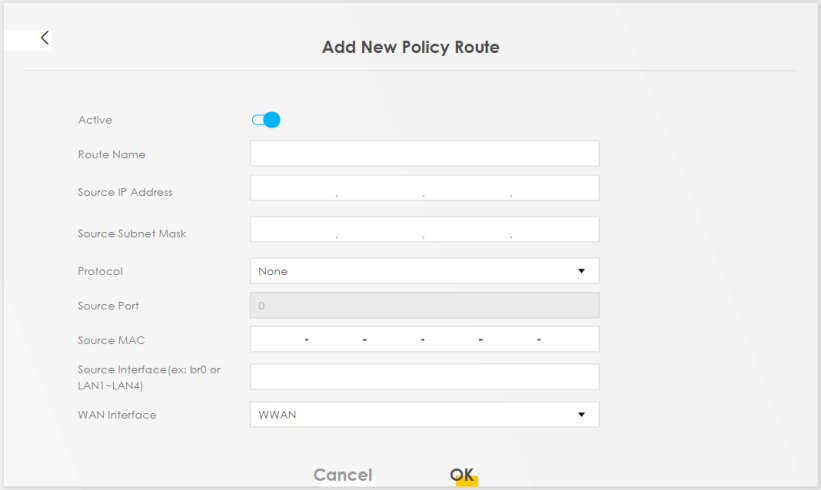
Task: Select the second Source Subnet Mask octet
Action: pos(380,230)
